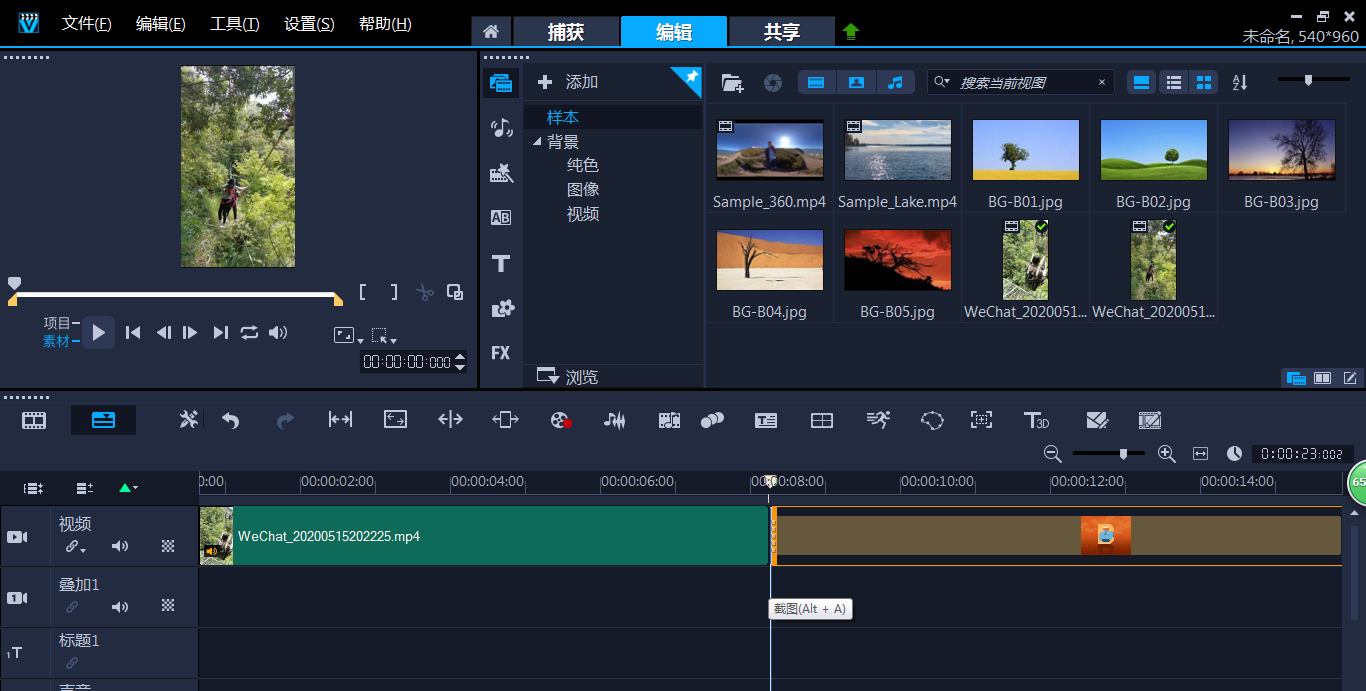Click the Record/Capture option reel icon
Screen dimensions: 1366x691
click(x=560, y=421)
